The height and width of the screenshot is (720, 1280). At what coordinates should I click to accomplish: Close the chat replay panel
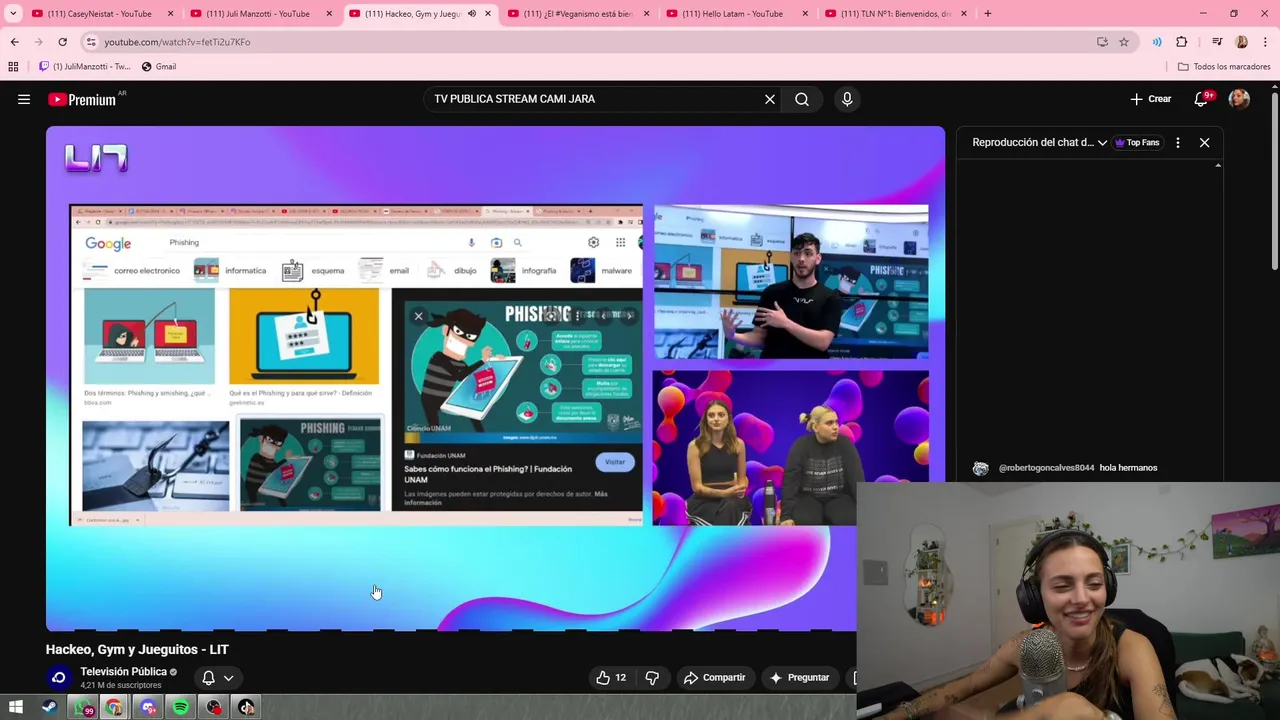coord(1204,143)
